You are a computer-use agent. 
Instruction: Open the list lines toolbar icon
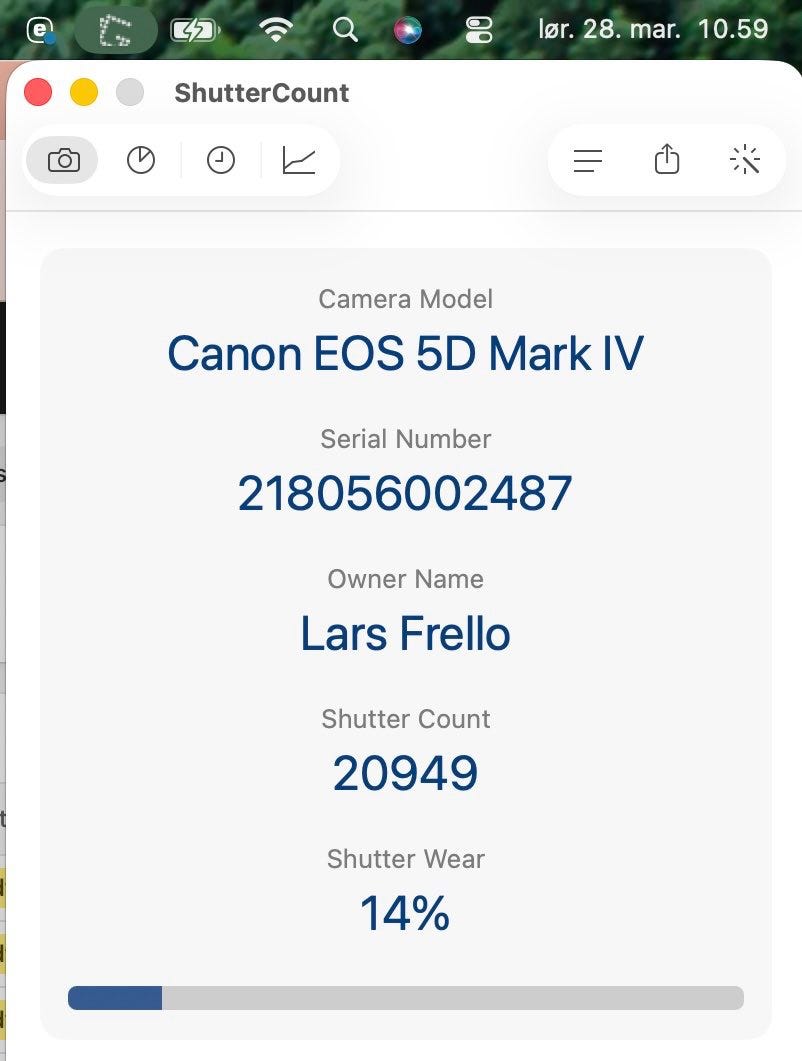(588, 160)
